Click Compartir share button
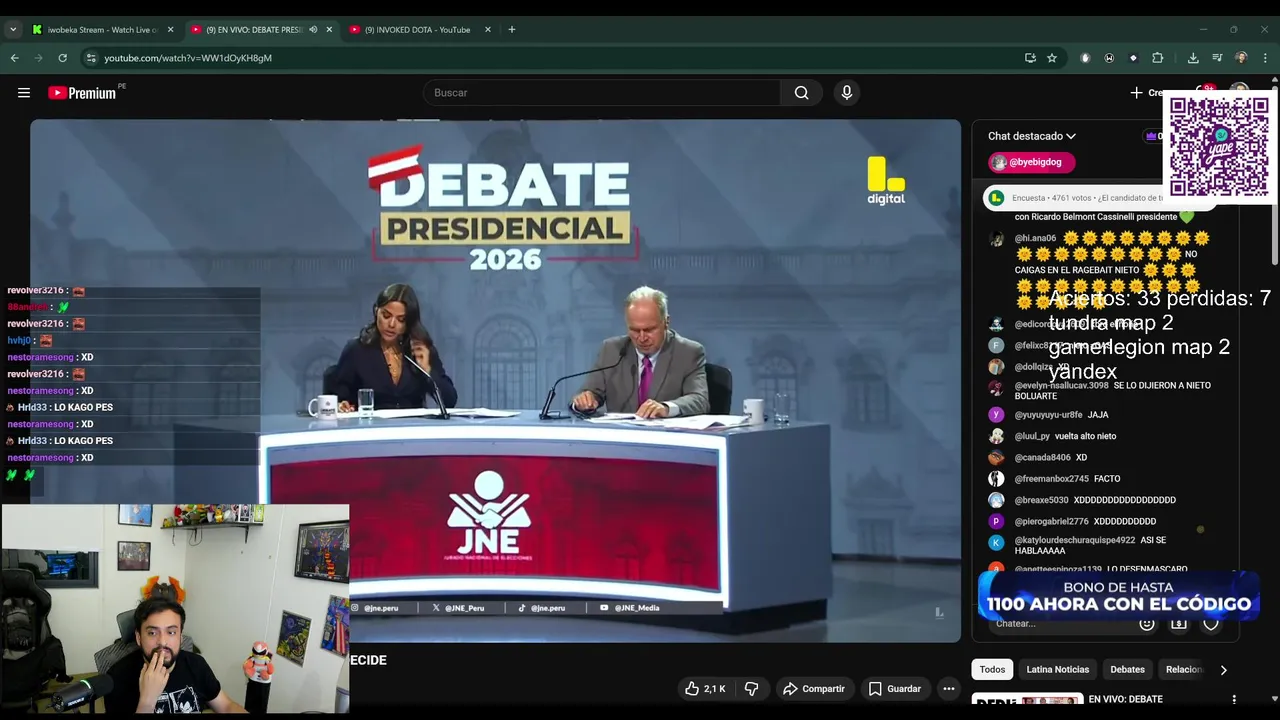 pyautogui.click(x=813, y=689)
